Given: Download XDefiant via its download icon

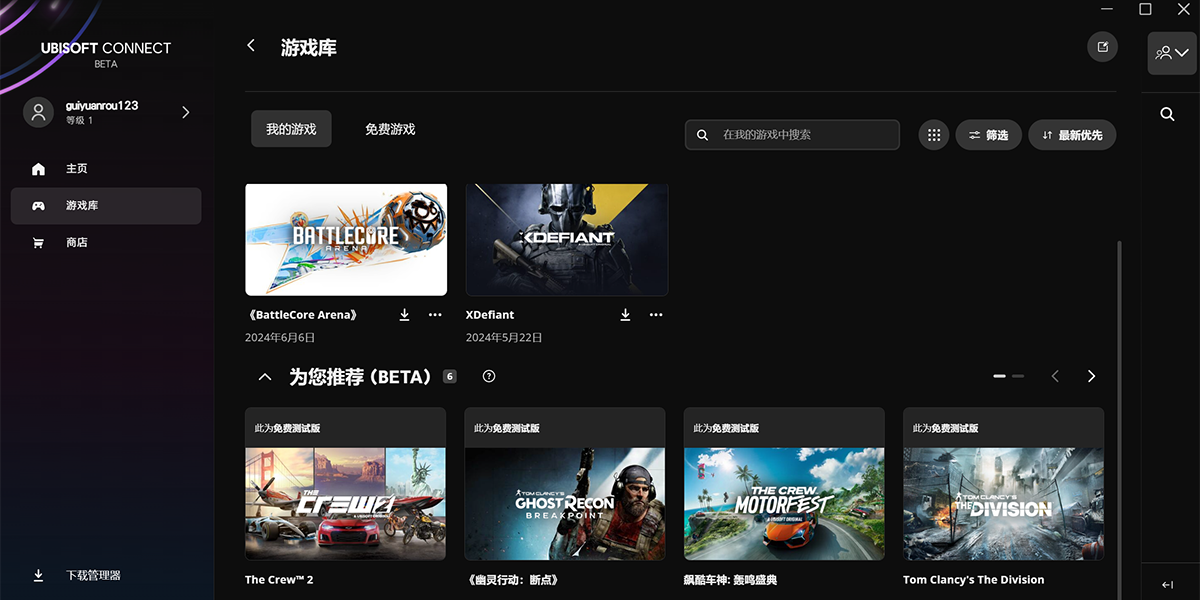Looking at the screenshot, I should [625, 314].
